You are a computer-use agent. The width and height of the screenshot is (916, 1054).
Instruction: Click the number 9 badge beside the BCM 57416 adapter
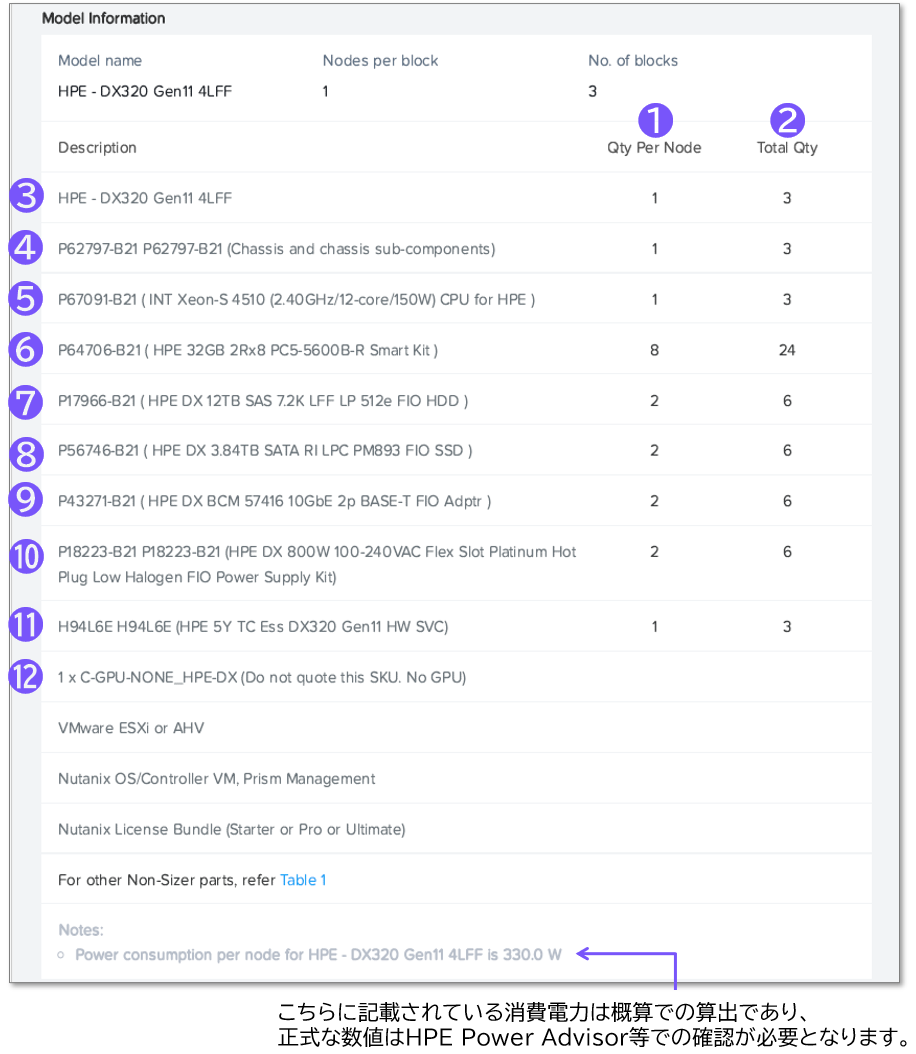(x=26, y=500)
